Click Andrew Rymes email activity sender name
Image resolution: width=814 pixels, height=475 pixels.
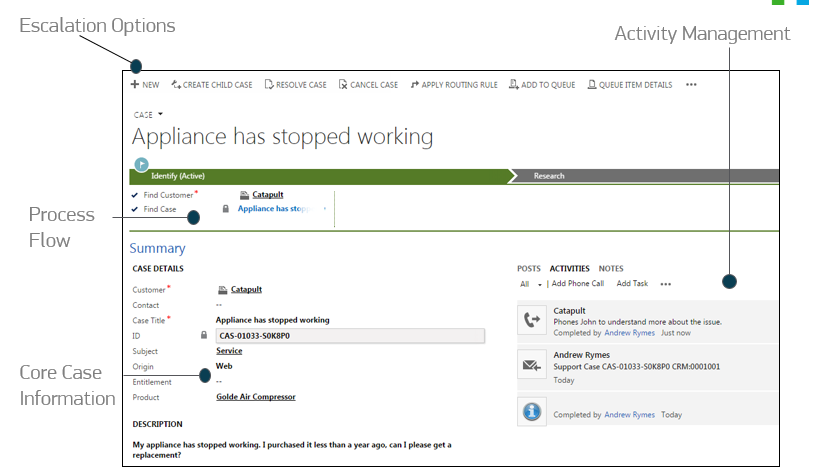point(581,355)
